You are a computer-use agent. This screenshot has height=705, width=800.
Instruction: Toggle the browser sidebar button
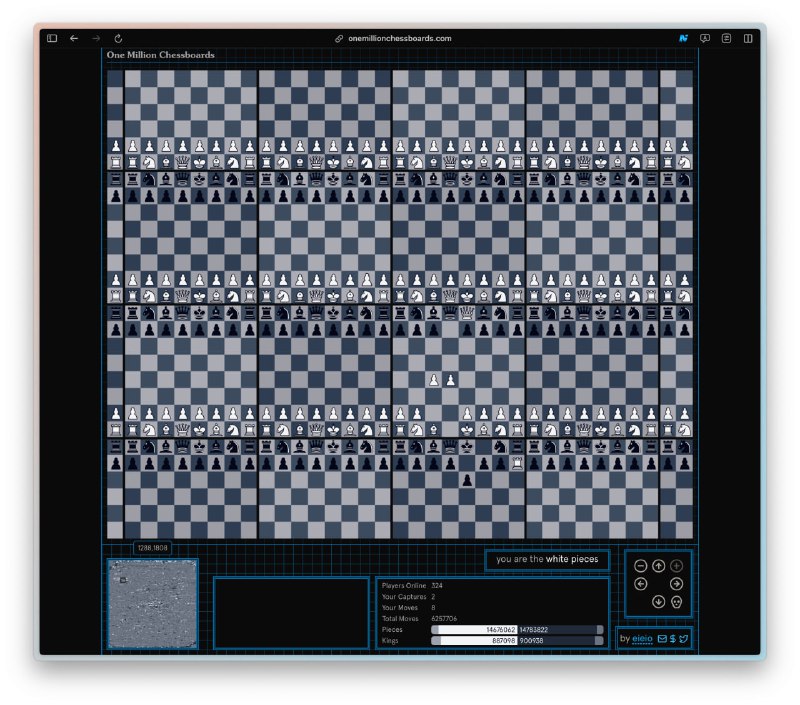52,38
